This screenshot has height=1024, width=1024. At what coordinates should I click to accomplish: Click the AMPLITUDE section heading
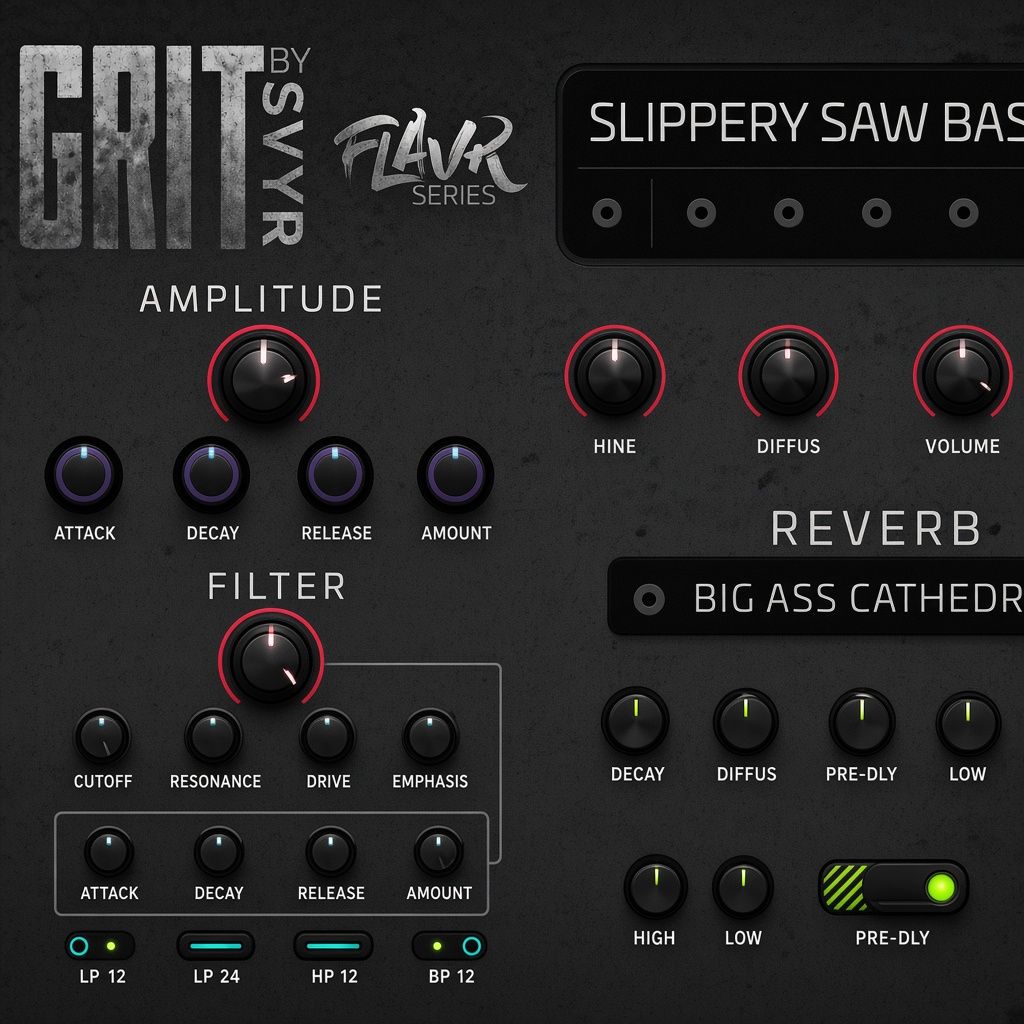pos(261,299)
